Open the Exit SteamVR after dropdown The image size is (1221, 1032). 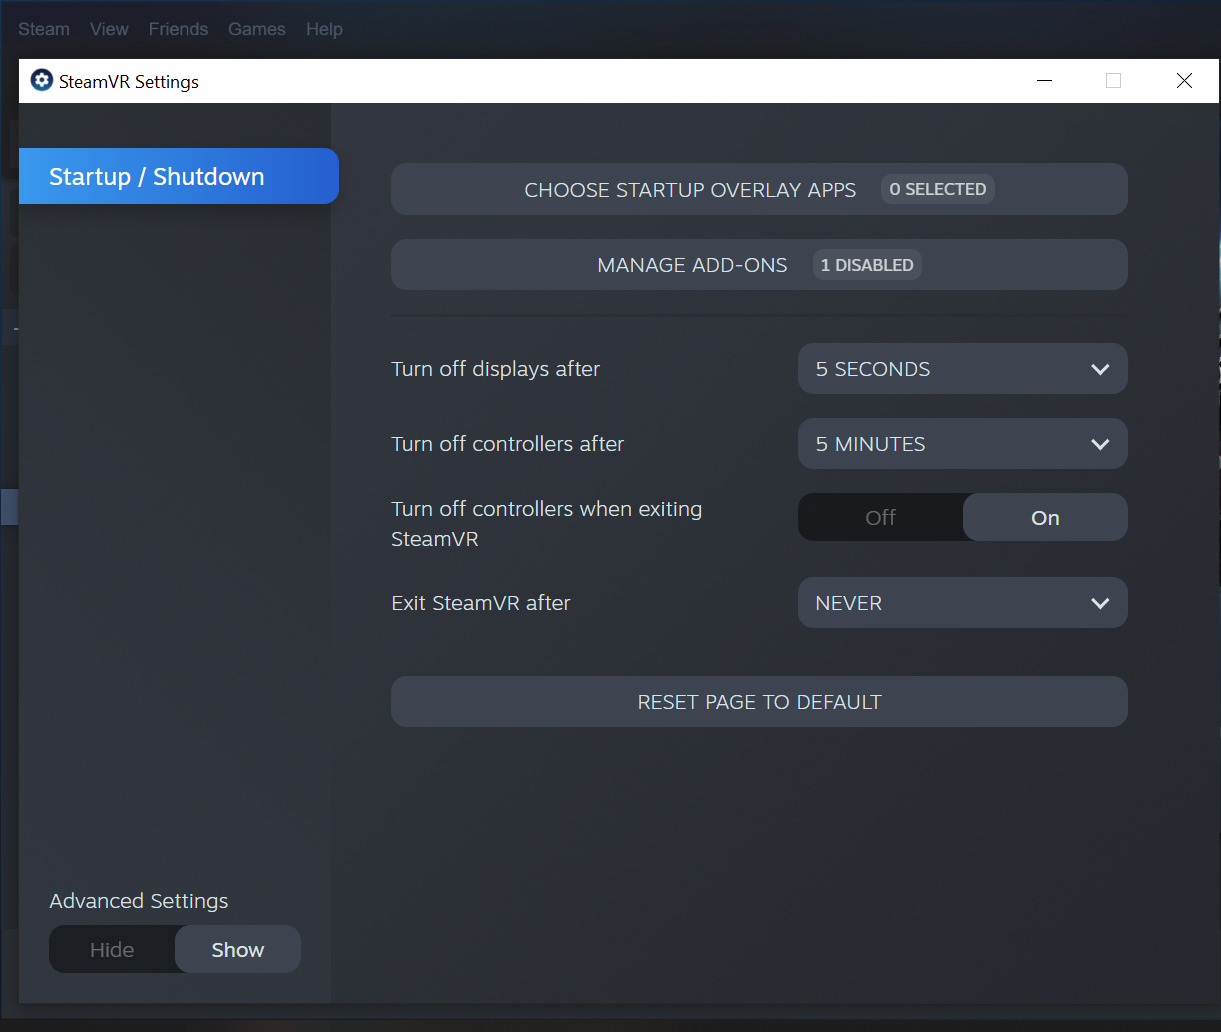[962, 603]
